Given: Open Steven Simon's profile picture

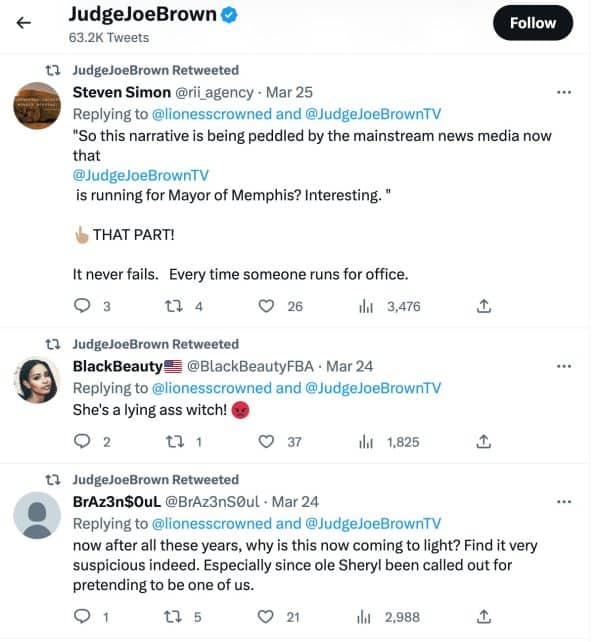Looking at the screenshot, I should (37, 105).
